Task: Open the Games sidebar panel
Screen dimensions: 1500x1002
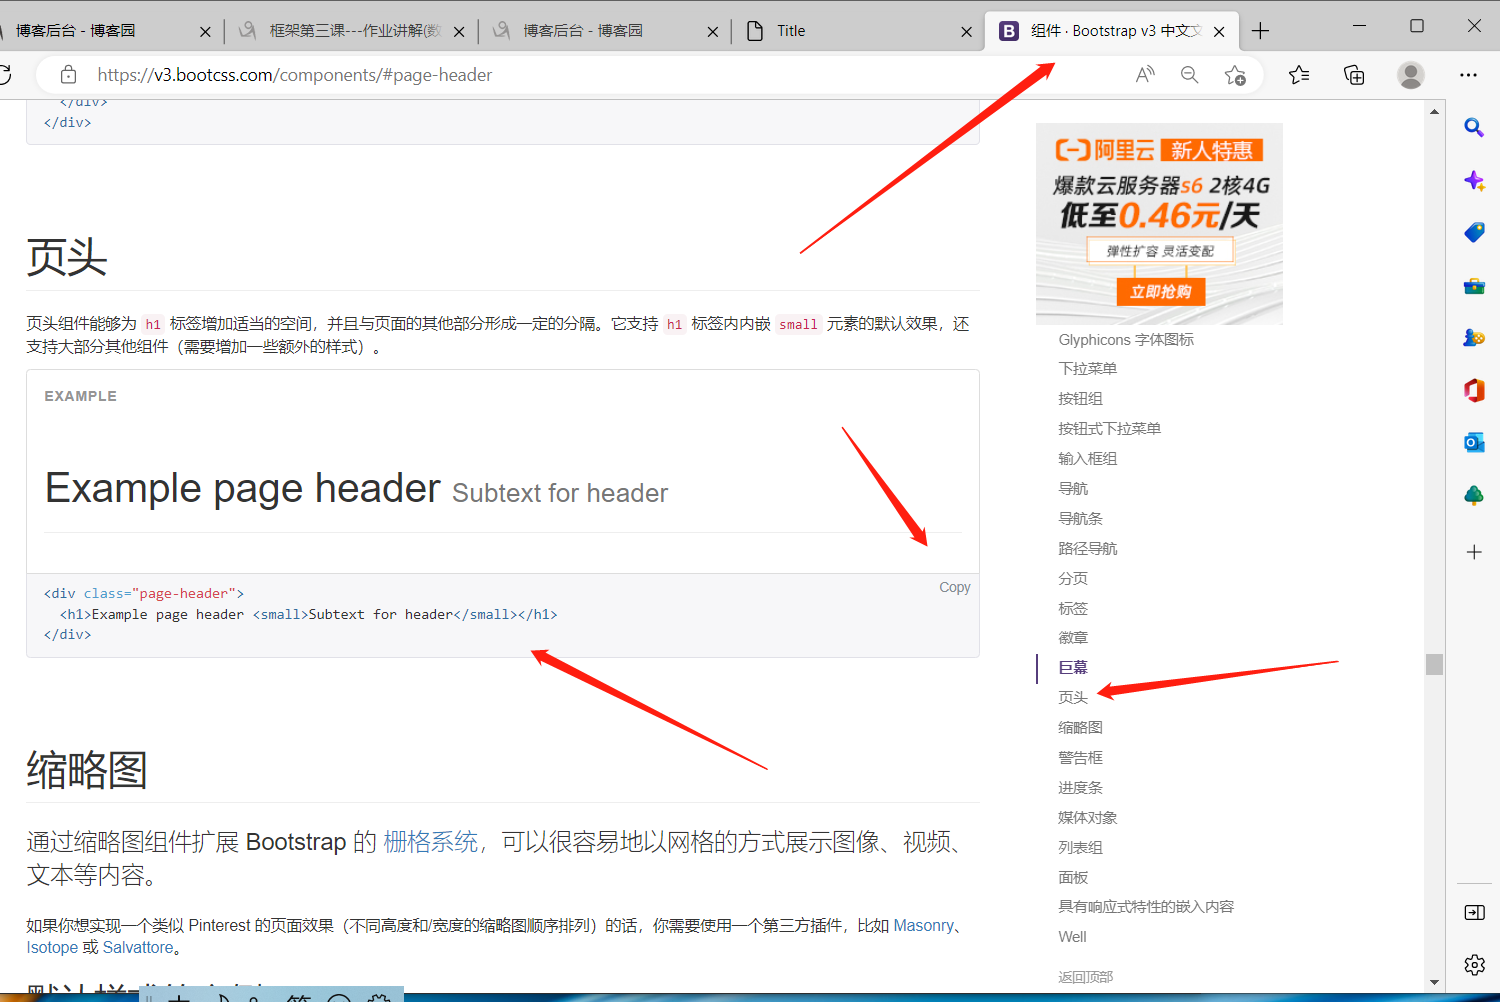Action: click(x=1474, y=337)
